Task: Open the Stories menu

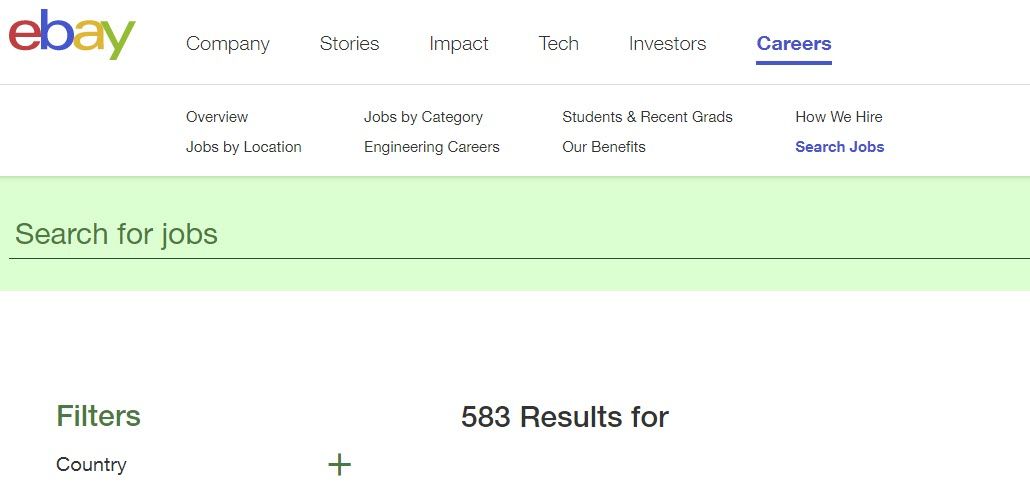Action: tap(349, 44)
